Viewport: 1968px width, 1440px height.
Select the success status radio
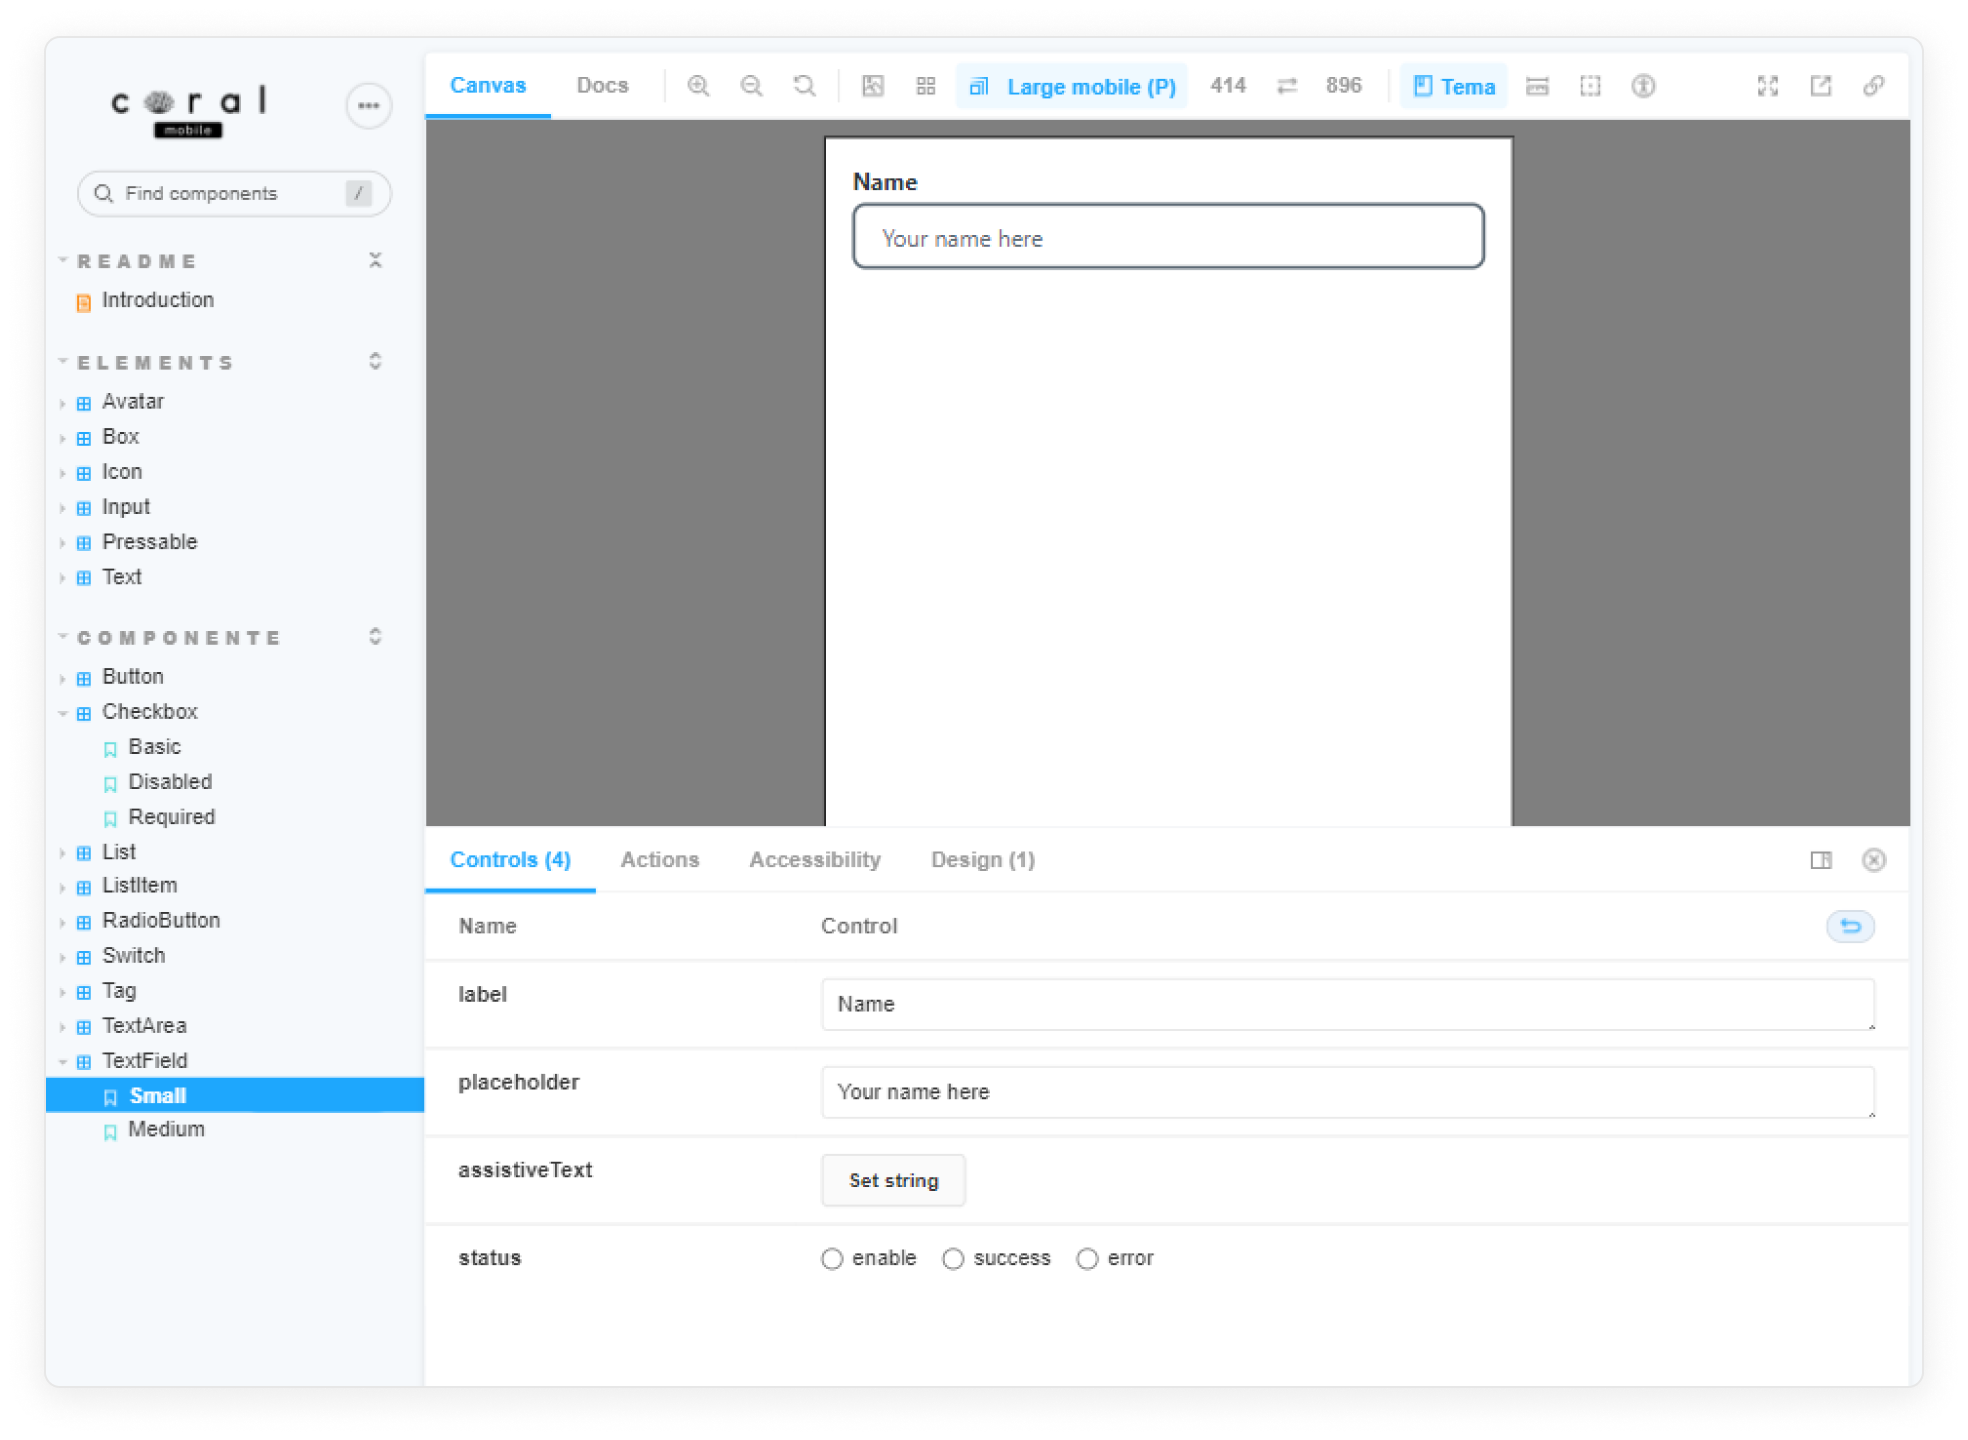click(x=953, y=1258)
